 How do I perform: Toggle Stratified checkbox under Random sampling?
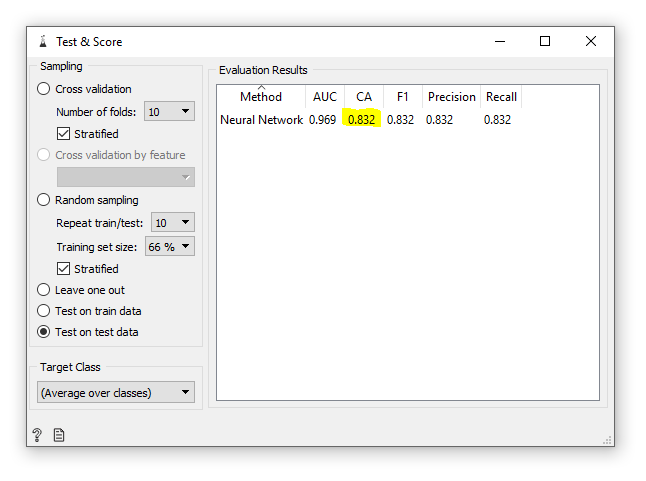64,269
